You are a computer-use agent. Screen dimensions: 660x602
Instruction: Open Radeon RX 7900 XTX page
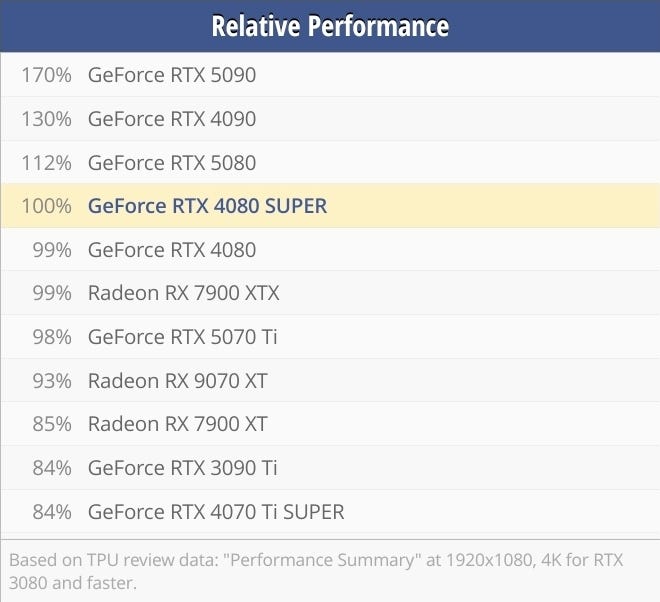tap(184, 293)
